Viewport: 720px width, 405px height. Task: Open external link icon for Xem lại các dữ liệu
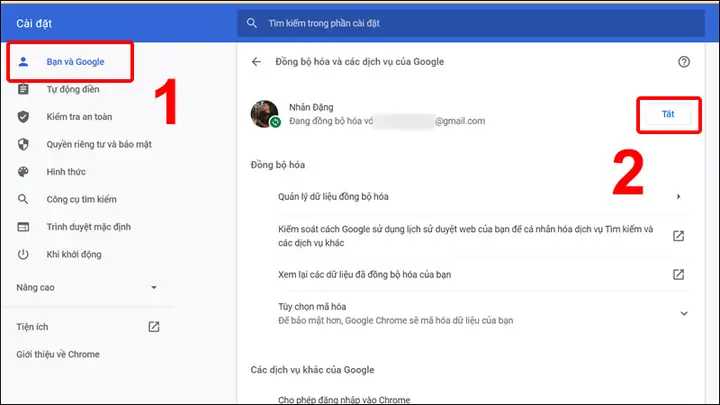coord(678,274)
